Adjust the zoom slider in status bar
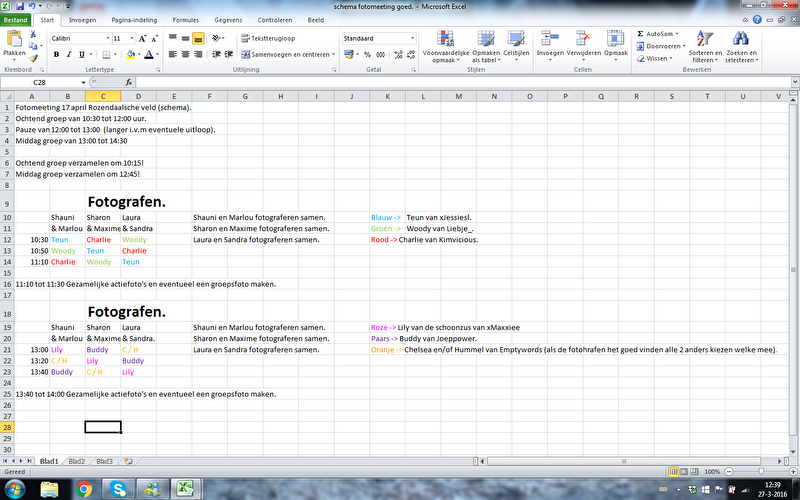Image resolution: width=800 pixels, height=500 pixels. (761, 472)
